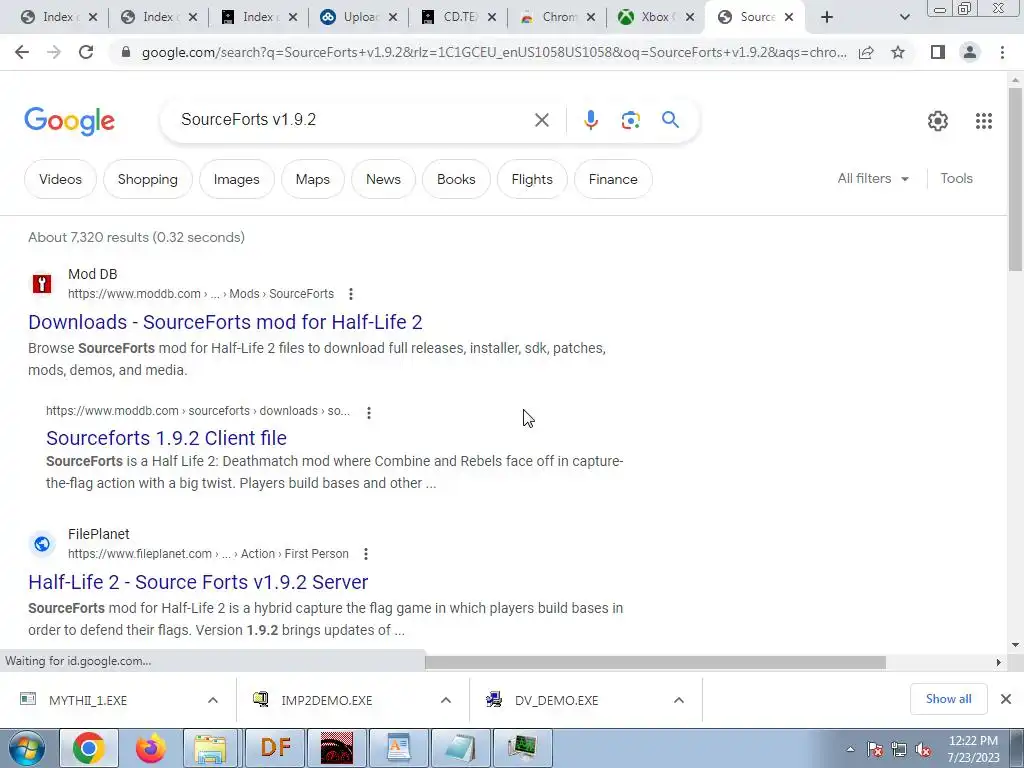Open Action Center flag tray icon
Image resolution: width=1024 pixels, height=768 pixels.
[875, 750]
